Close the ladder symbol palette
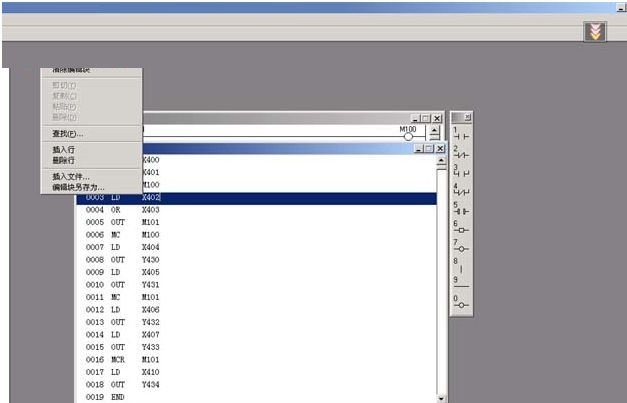This screenshot has height=403, width=627. click(x=467, y=117)
